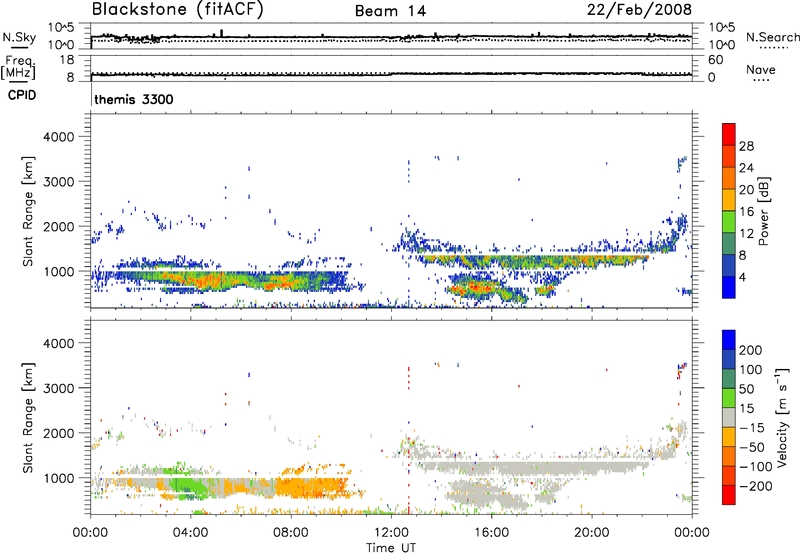Pick the orange segment of Power colorbar

pos(729,178)
